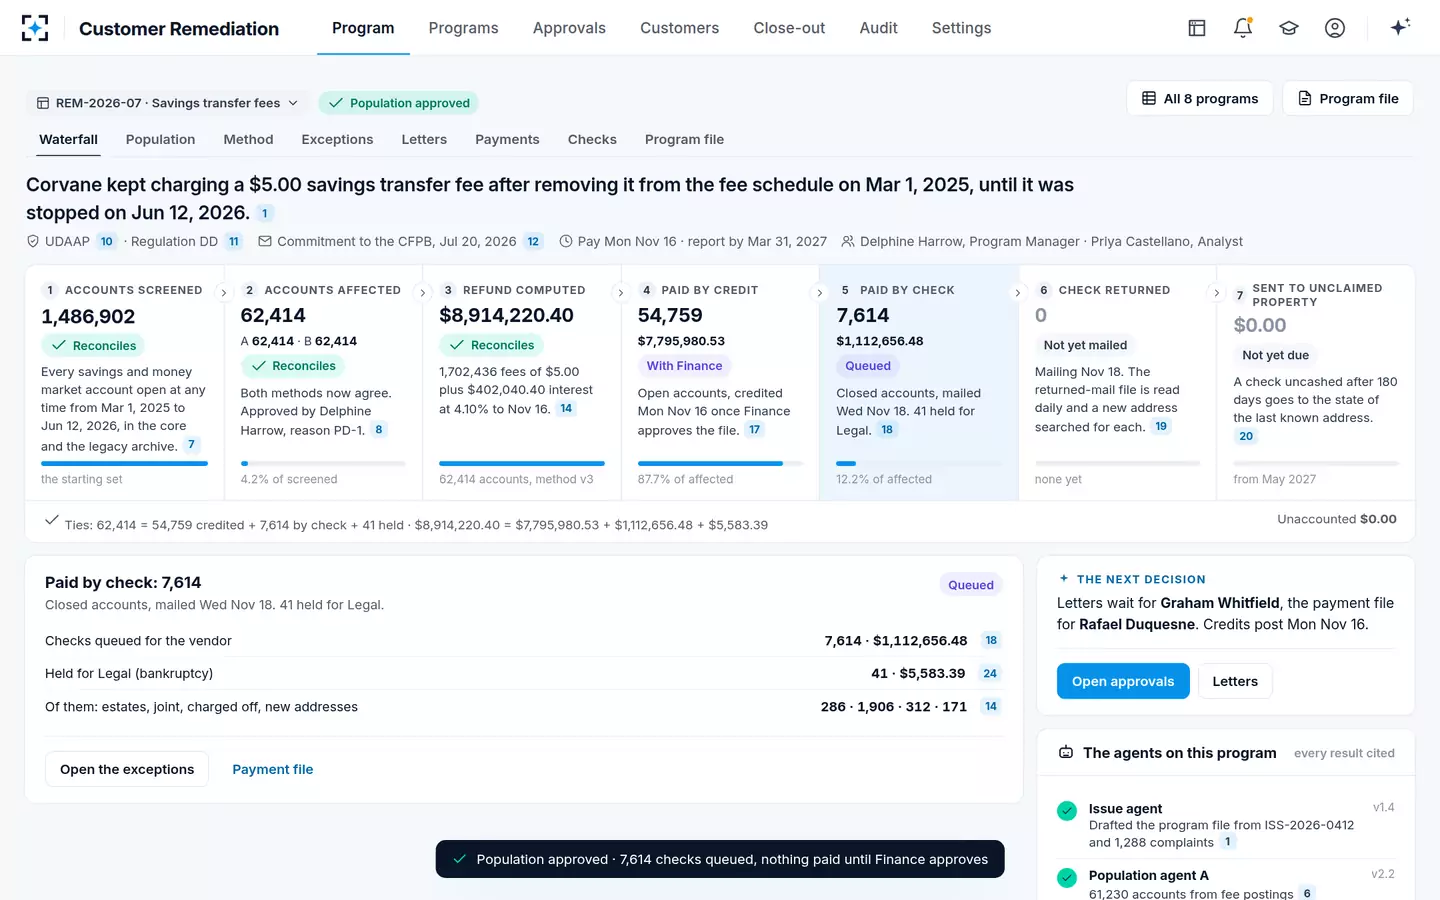Screen dimensions: 1440x900
Task: Click citation badge 1 after the headline
Action: click(x=265, y=213)
